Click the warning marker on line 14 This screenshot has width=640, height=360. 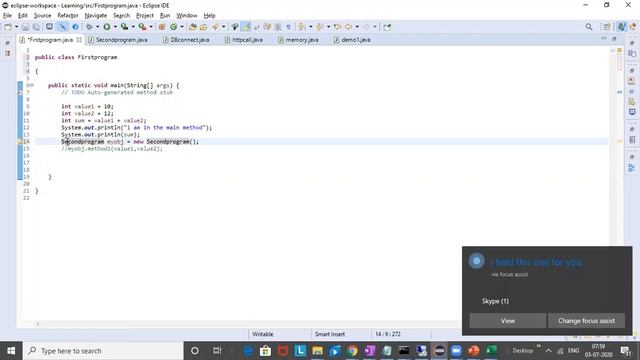tap(20, 141)
